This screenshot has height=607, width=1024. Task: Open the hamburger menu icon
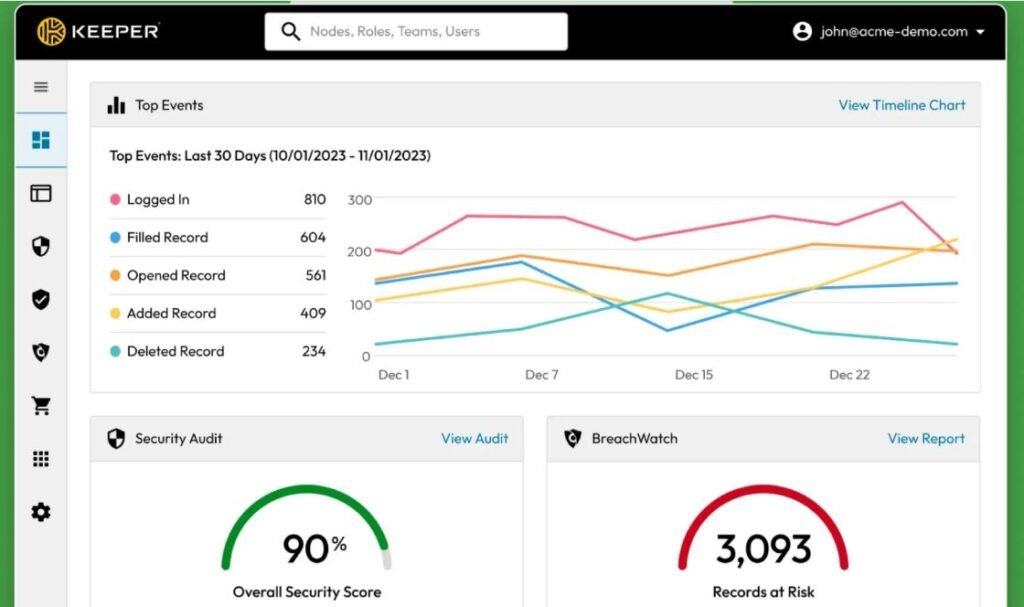(40, 87)
